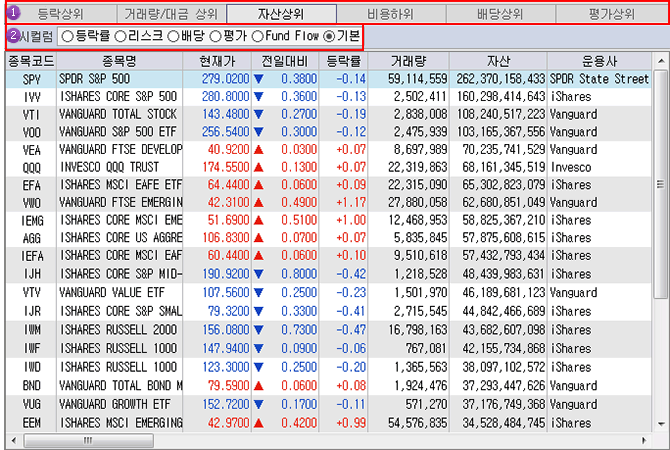The height and width of the screenshot is (450, 670).
Task: Sort by 종목명 column header
Action: click(x=119, y=61)
